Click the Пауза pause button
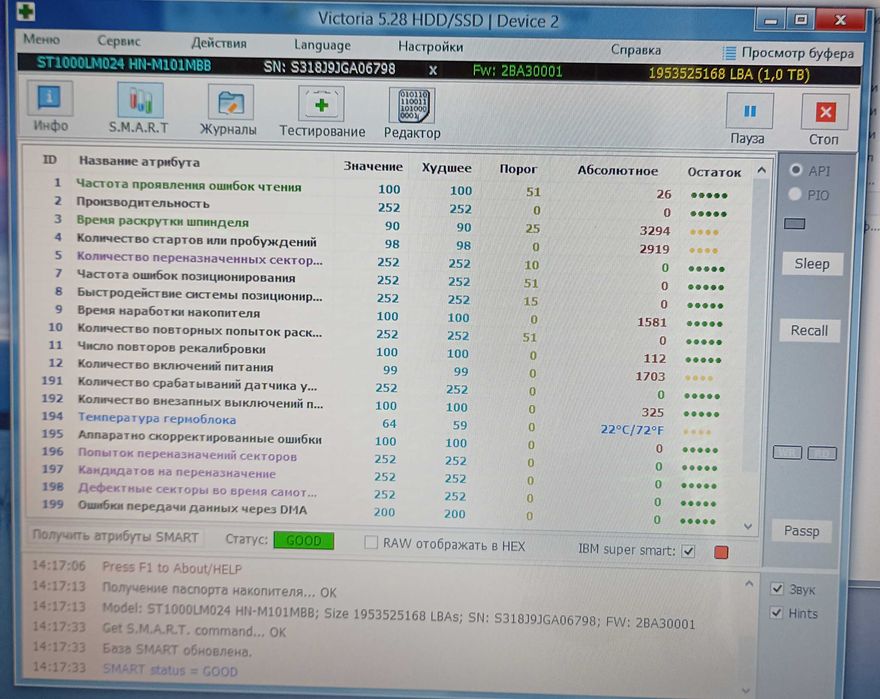The width and height of the screenshot is (880, 699). [x=748, y=118]
